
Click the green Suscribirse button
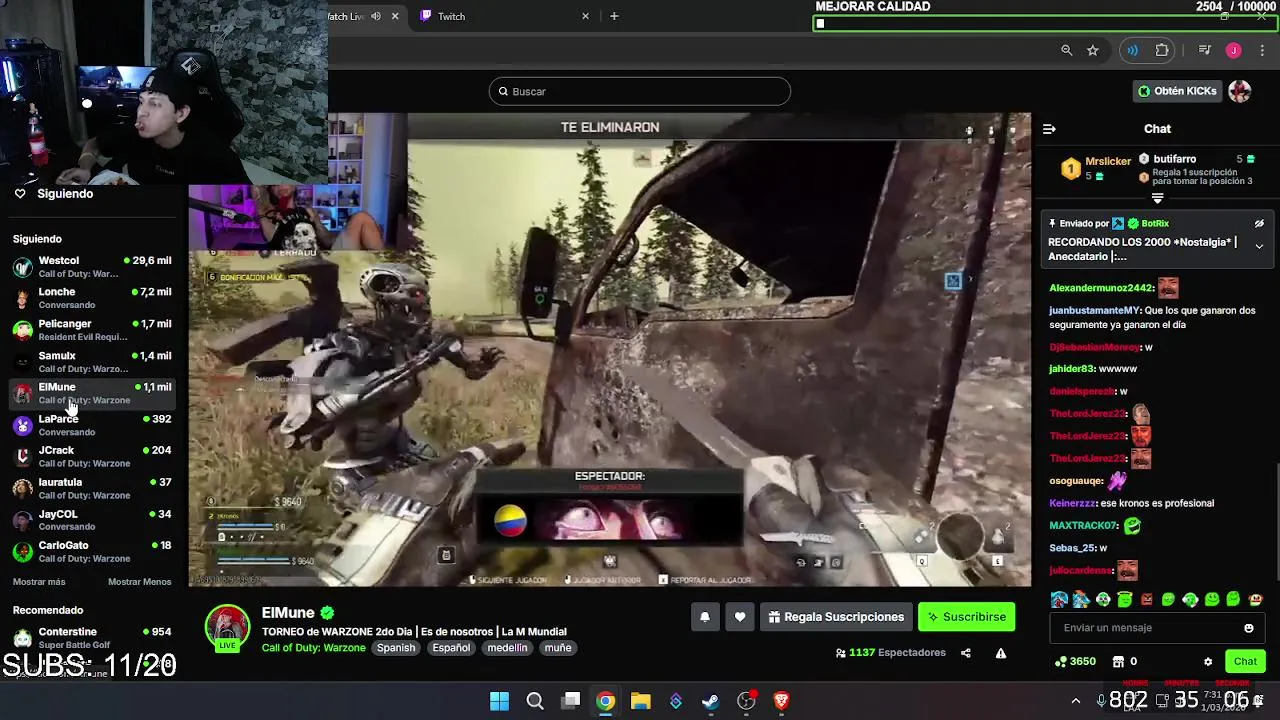pyautogui.click(x=967, y=617)
